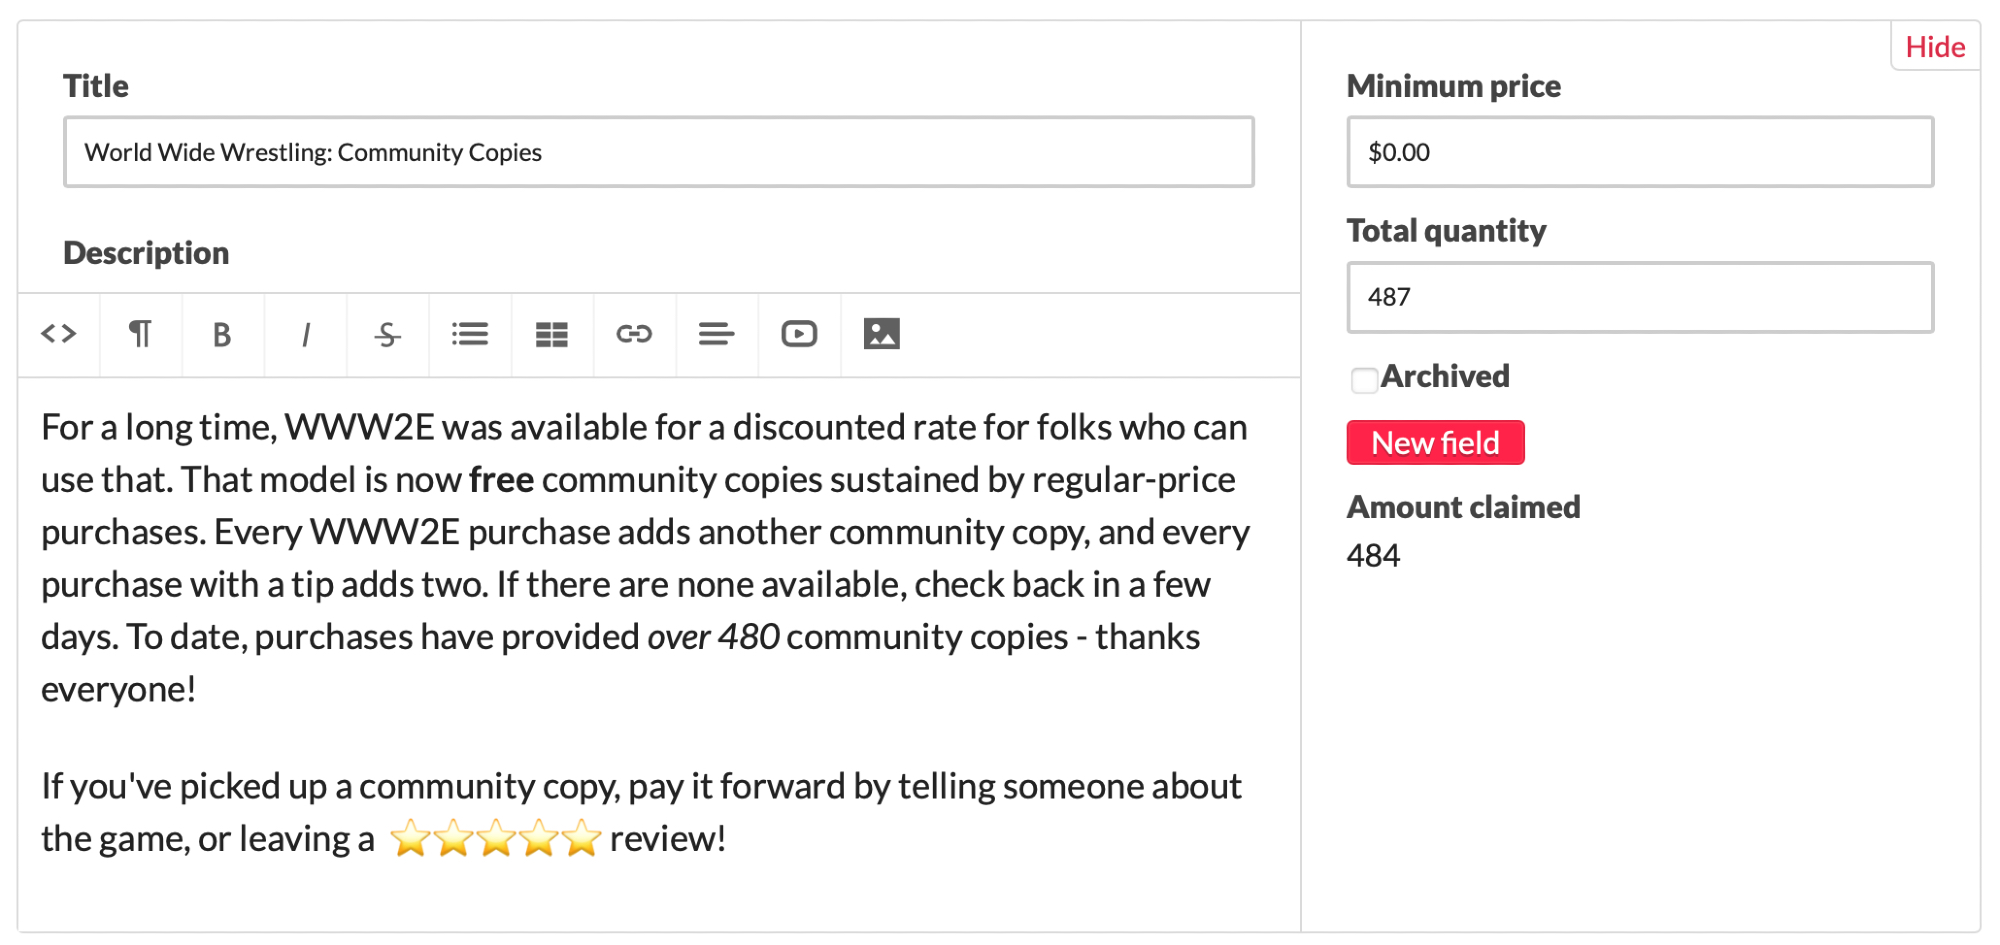Click the five-star emoji in description
This screenshot has height=945, width=2000.
pos(496,839)
